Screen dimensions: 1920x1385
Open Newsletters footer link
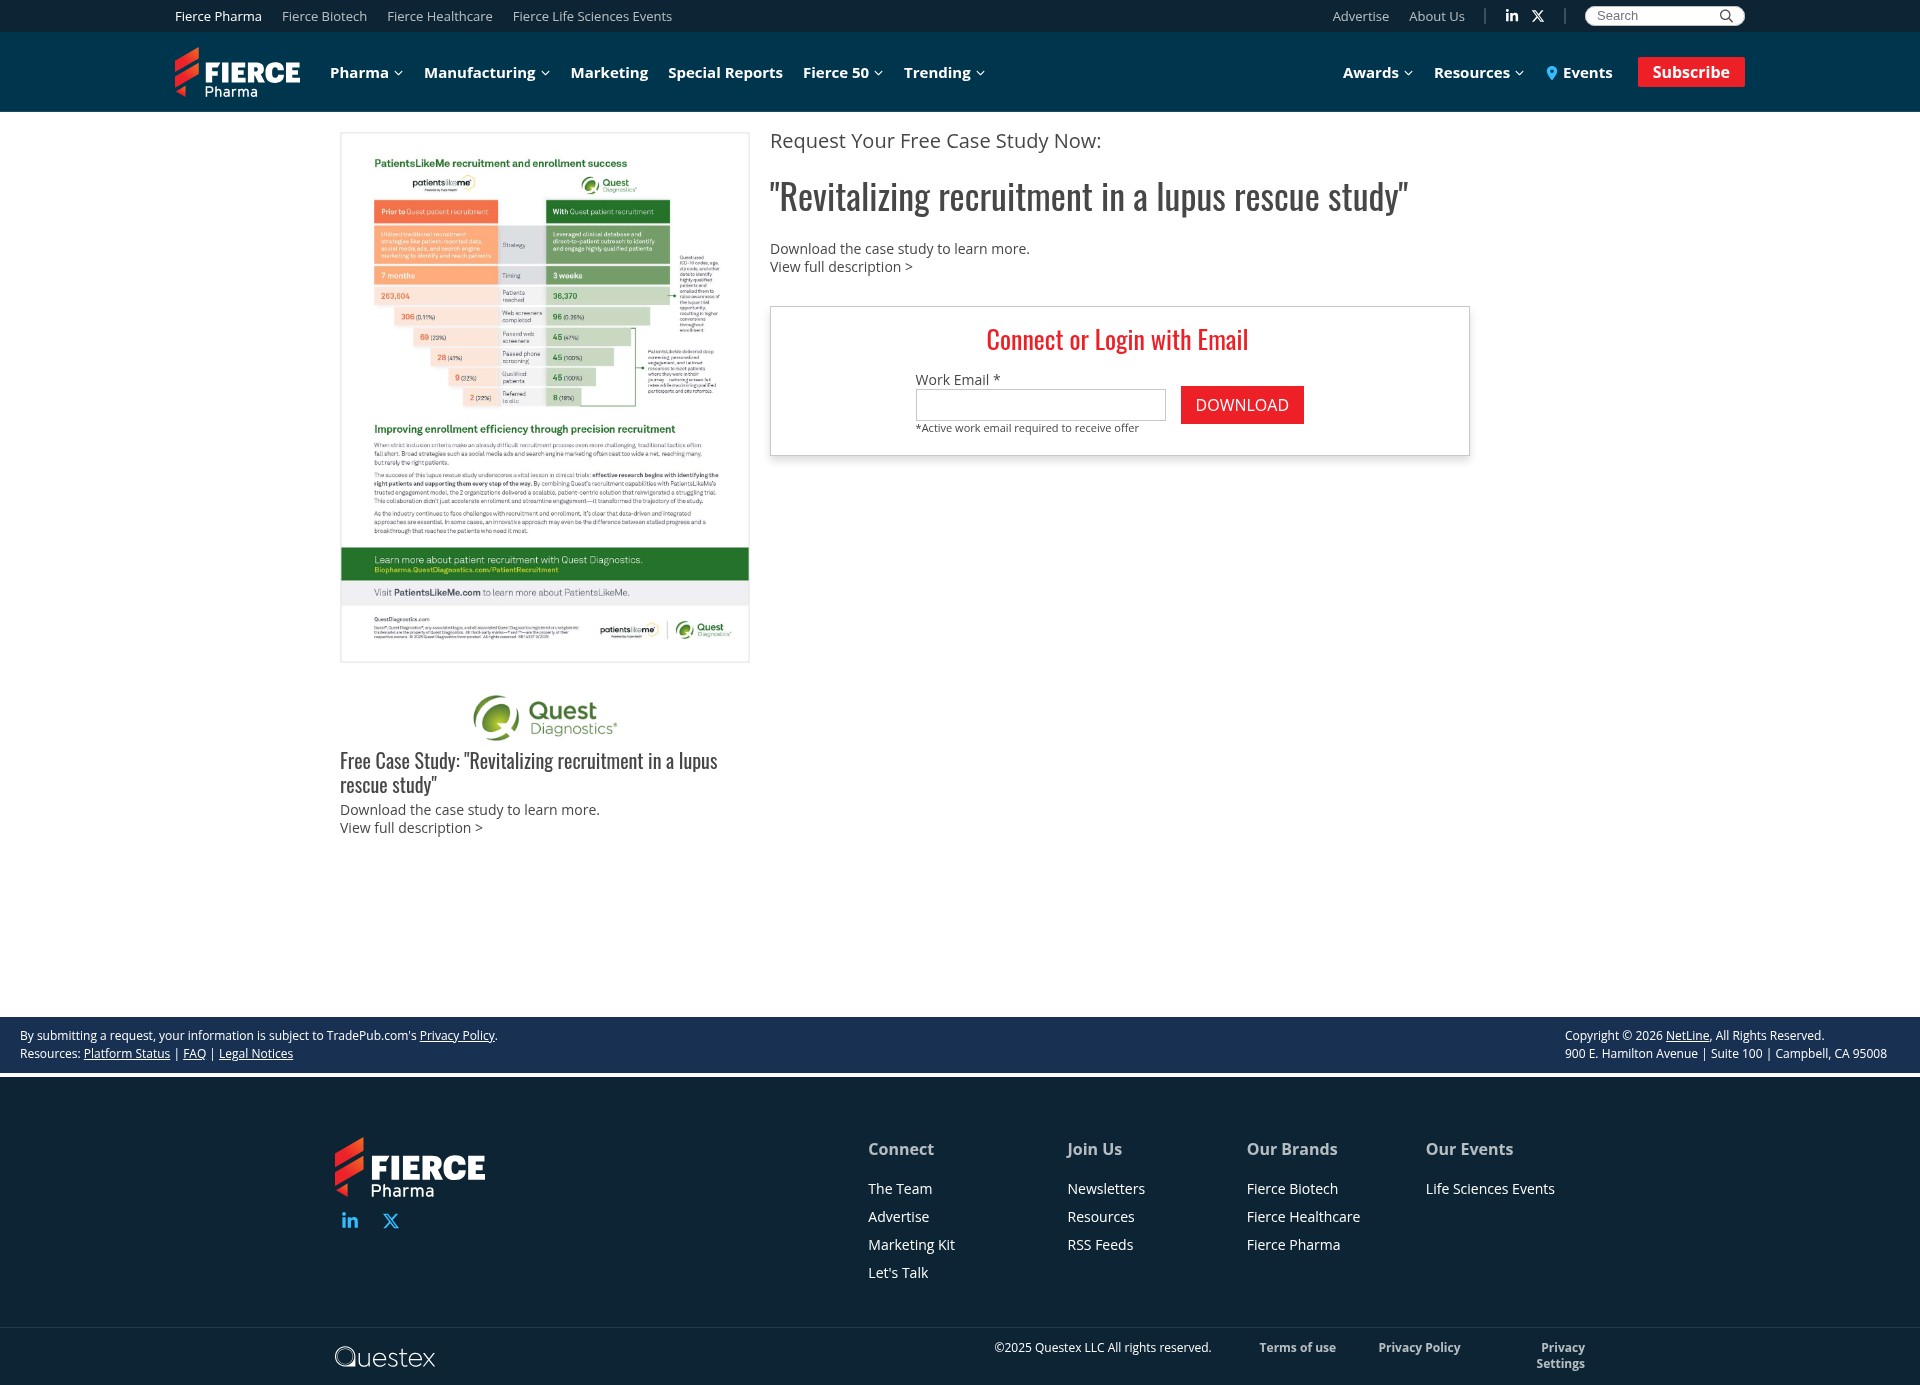point(1106,1189)
